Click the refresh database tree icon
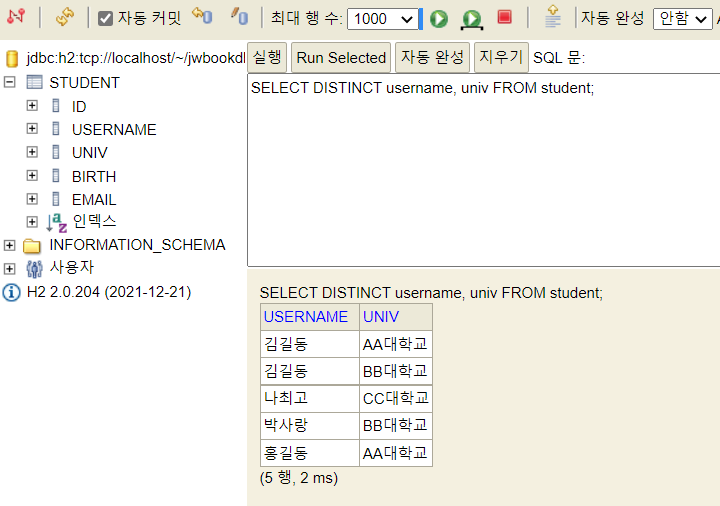This screenshot has width=720, height=506. pyautogui.click(x=65, y=17)
